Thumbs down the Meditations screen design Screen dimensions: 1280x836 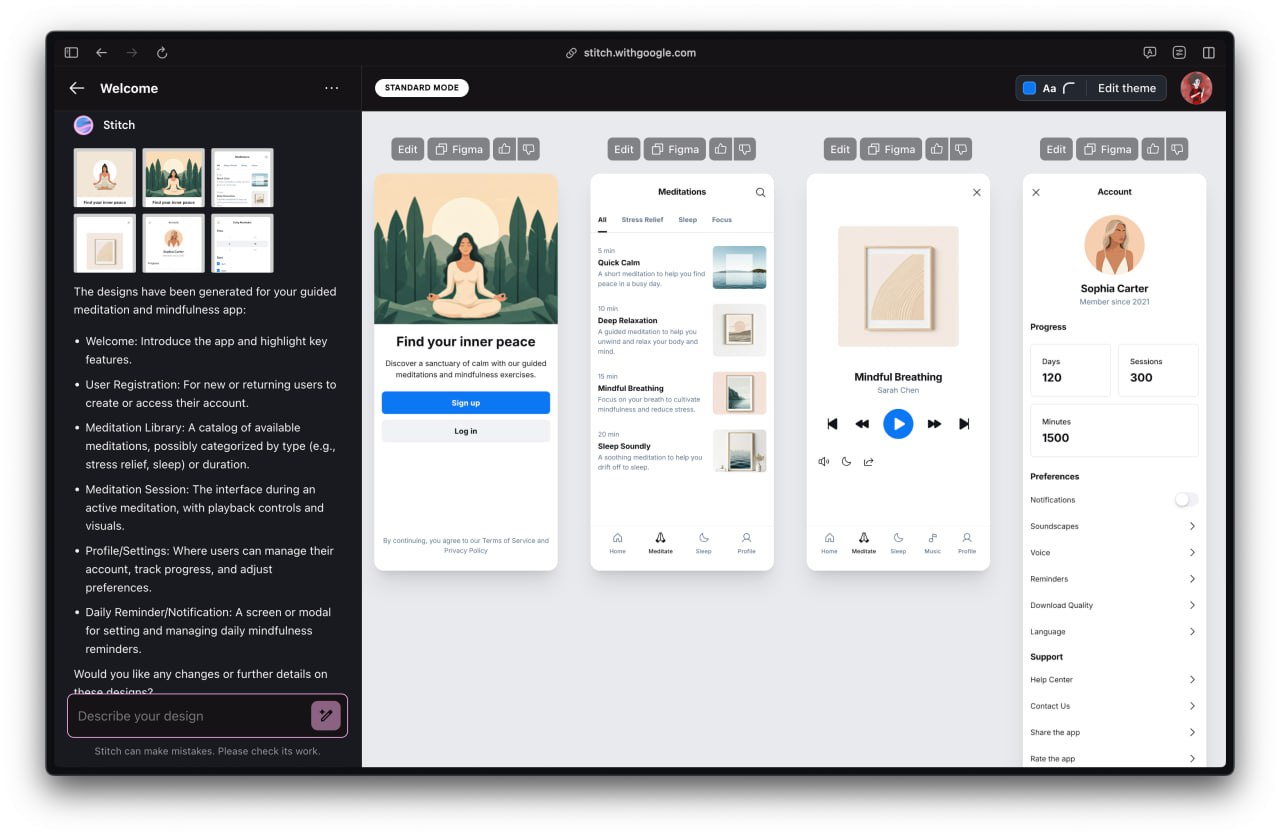[746, 149]
